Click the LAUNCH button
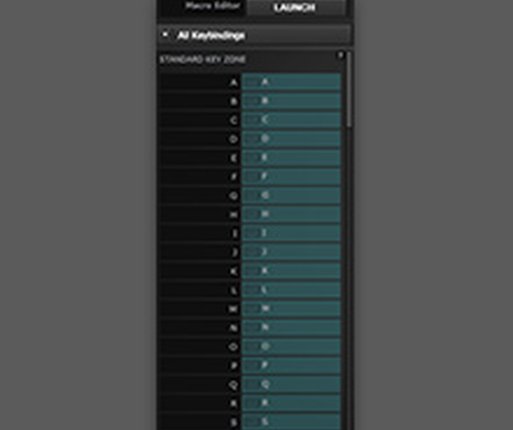The width and height of the screenshot is (513, 430). pyautogui.click(x=295, y=7)
